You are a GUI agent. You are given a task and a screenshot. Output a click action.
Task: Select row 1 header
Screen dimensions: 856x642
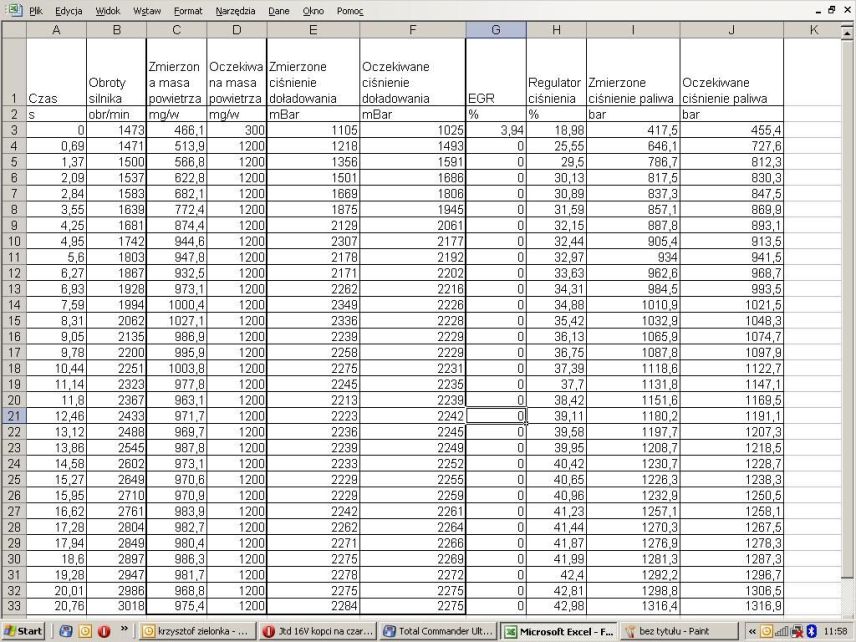14,72
